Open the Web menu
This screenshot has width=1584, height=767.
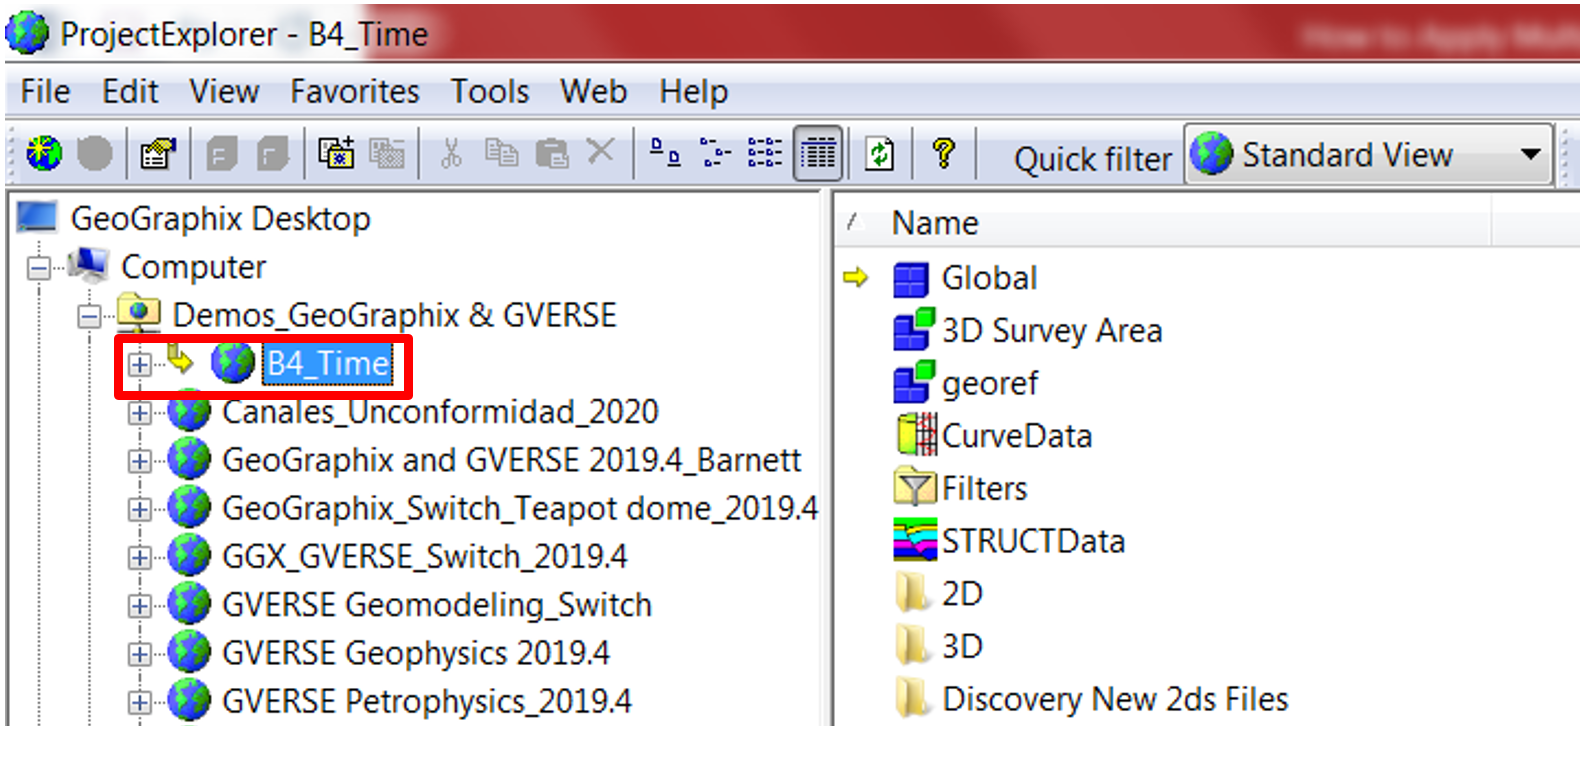point(594,92)
